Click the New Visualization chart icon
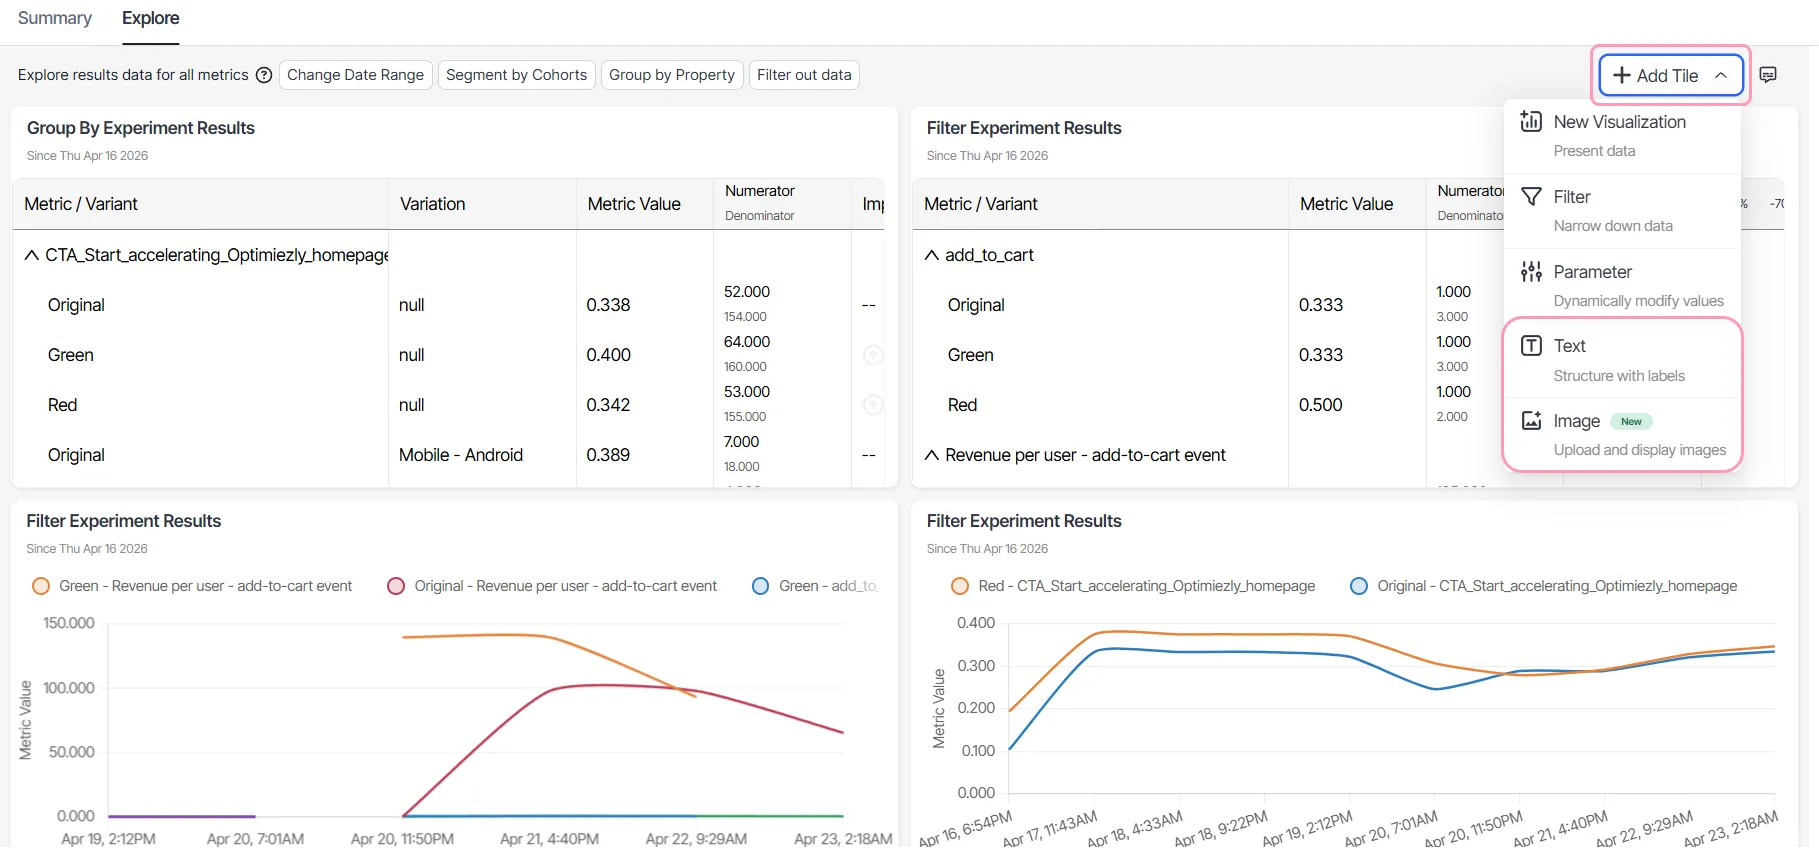 1531,122
